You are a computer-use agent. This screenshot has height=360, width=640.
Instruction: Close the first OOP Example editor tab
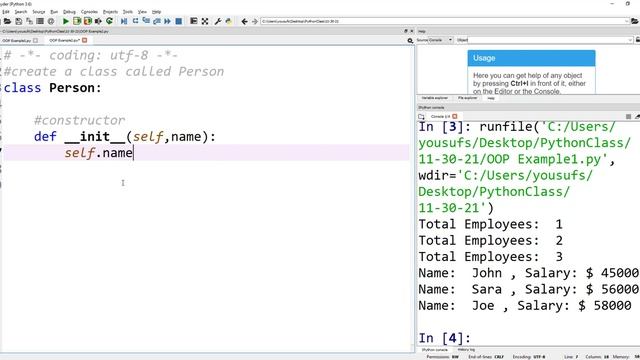[x=36, y=40]
